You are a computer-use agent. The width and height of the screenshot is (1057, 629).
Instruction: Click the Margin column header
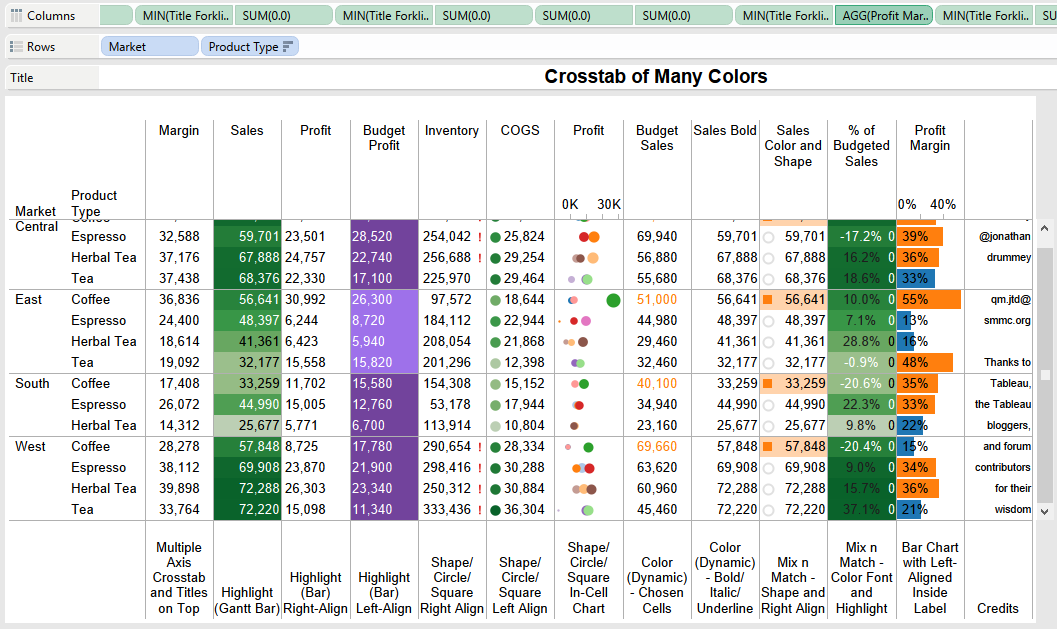(179, 130)
